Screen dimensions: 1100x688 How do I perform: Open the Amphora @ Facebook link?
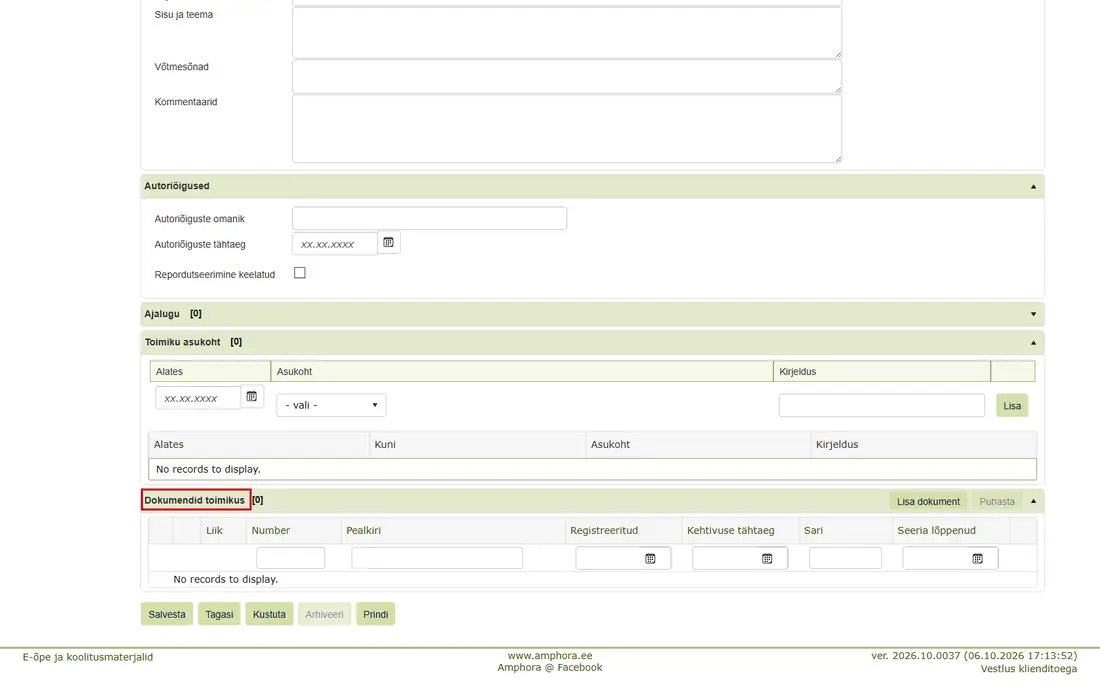click(x=550, y=668)
